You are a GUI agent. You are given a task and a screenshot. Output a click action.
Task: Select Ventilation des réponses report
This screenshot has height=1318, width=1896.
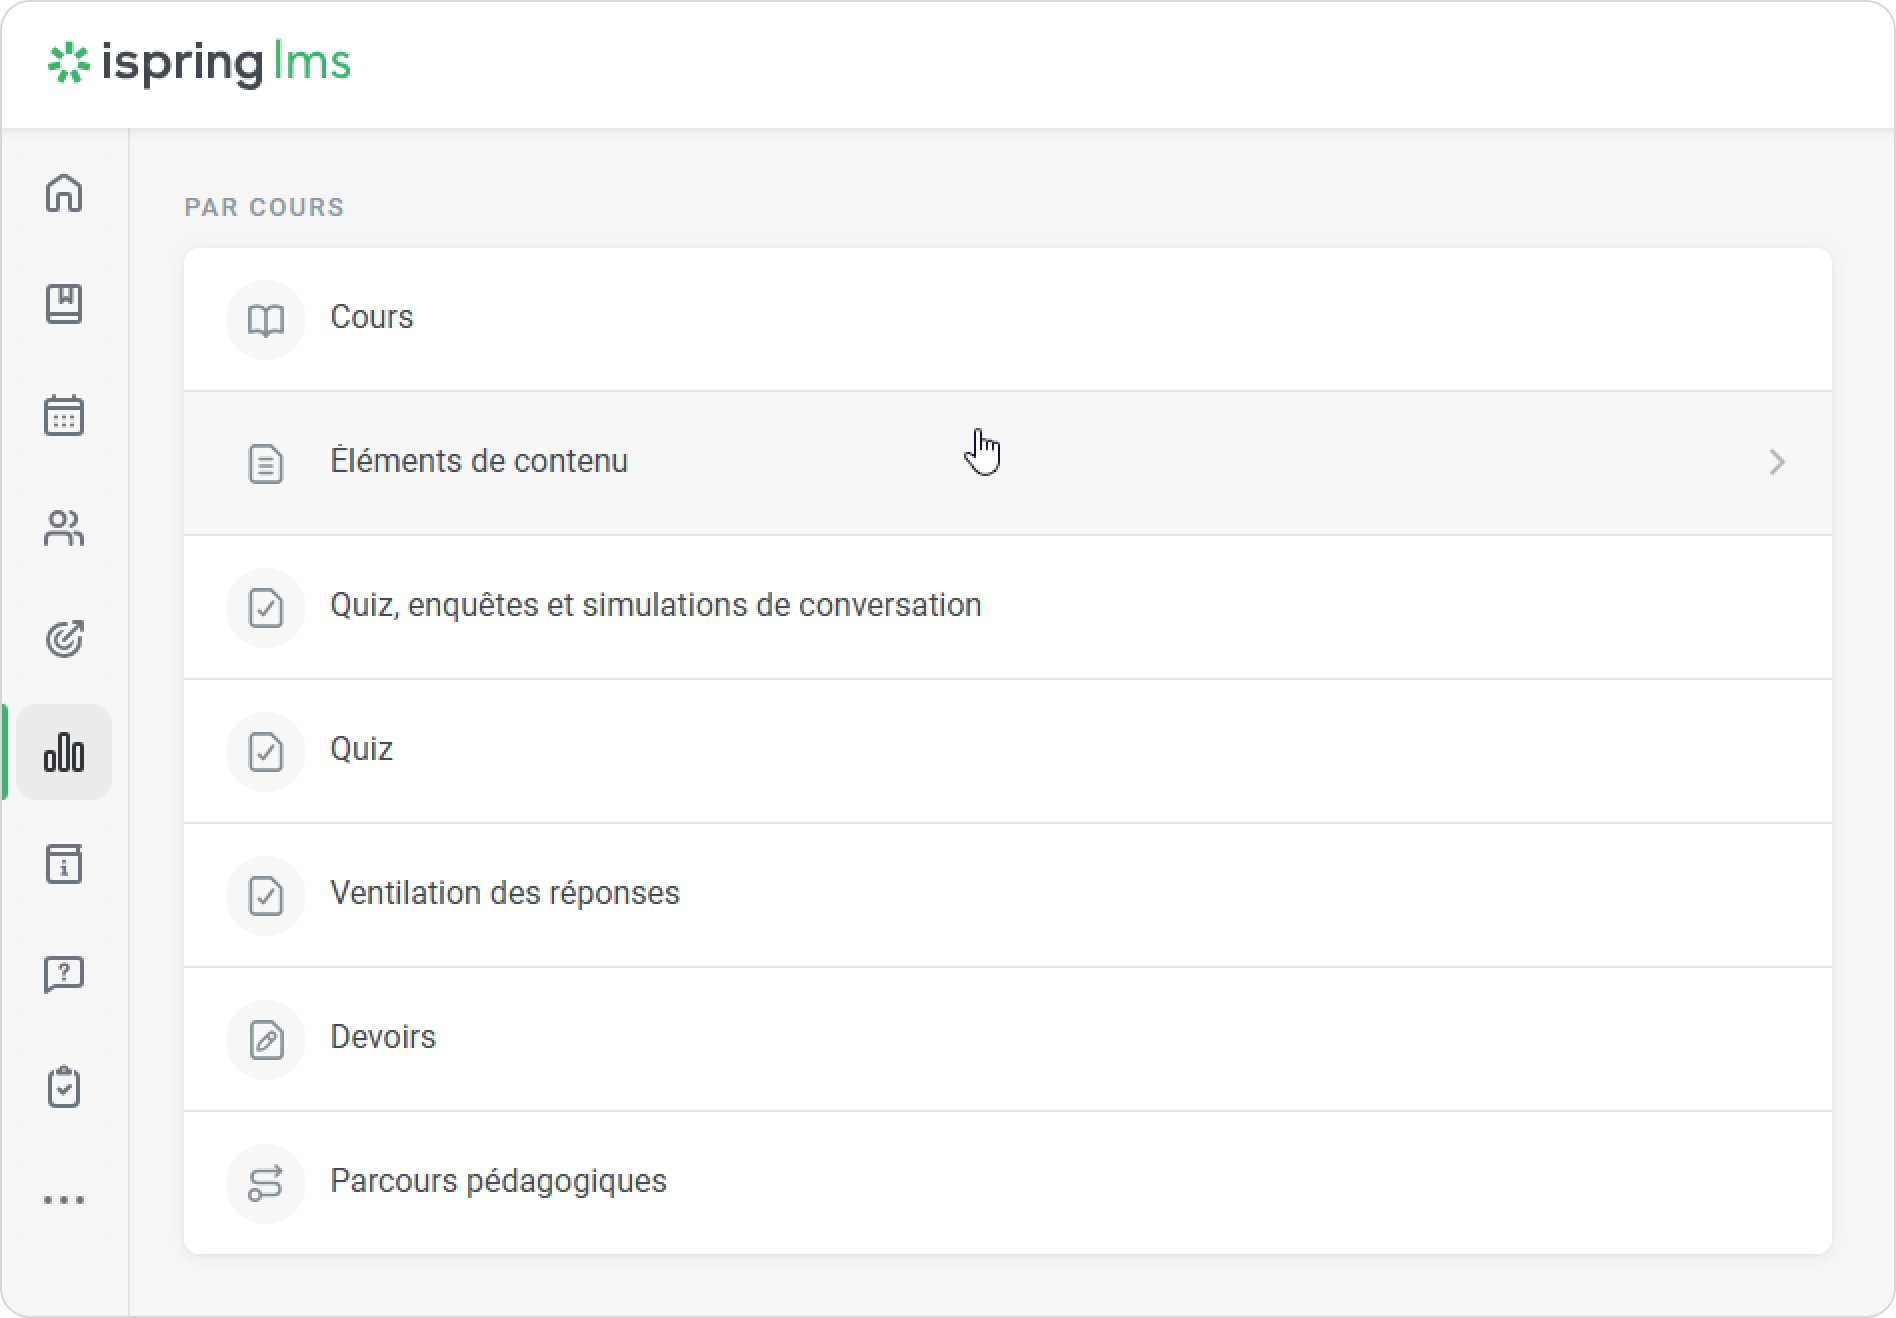coord(504,893)
